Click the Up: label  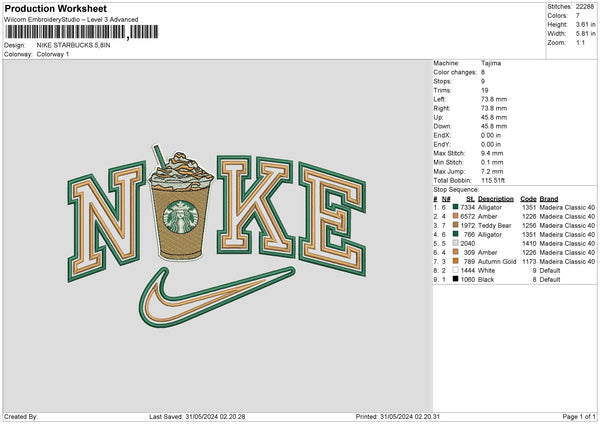pyautogui.click(x=438, y=117)
